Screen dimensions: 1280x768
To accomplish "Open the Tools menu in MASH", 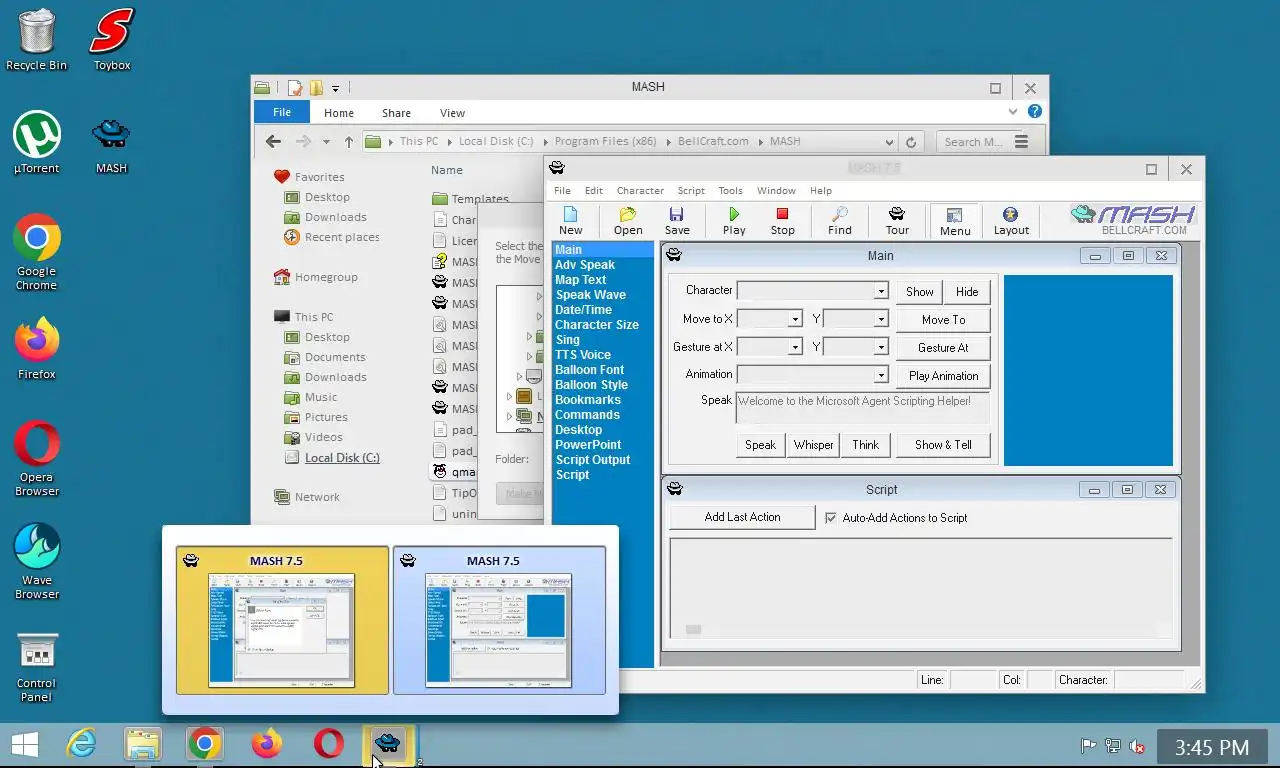I will pos(730,190).
